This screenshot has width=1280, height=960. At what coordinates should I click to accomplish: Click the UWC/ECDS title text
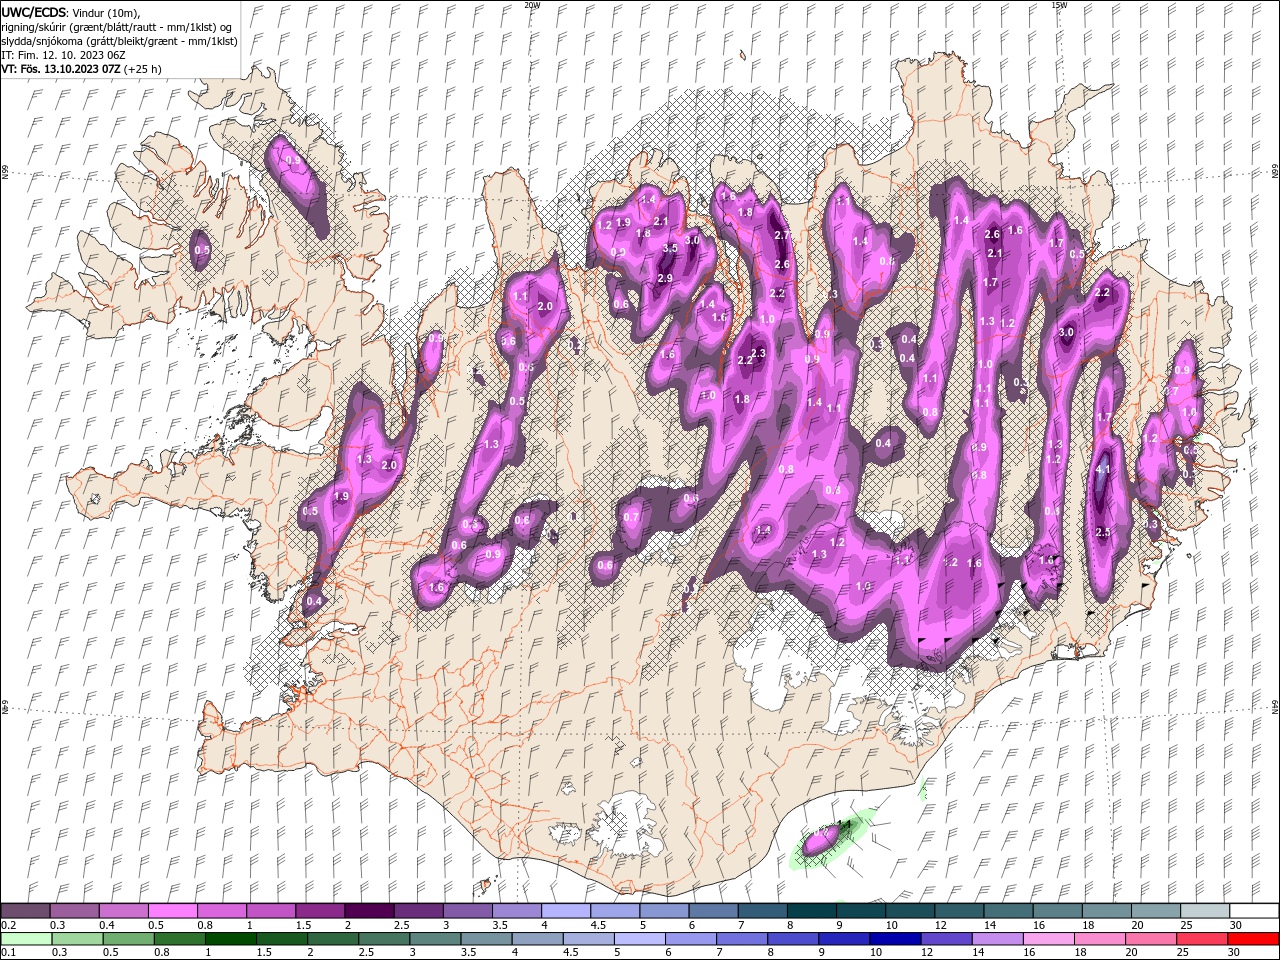click(x=33, y=12)
